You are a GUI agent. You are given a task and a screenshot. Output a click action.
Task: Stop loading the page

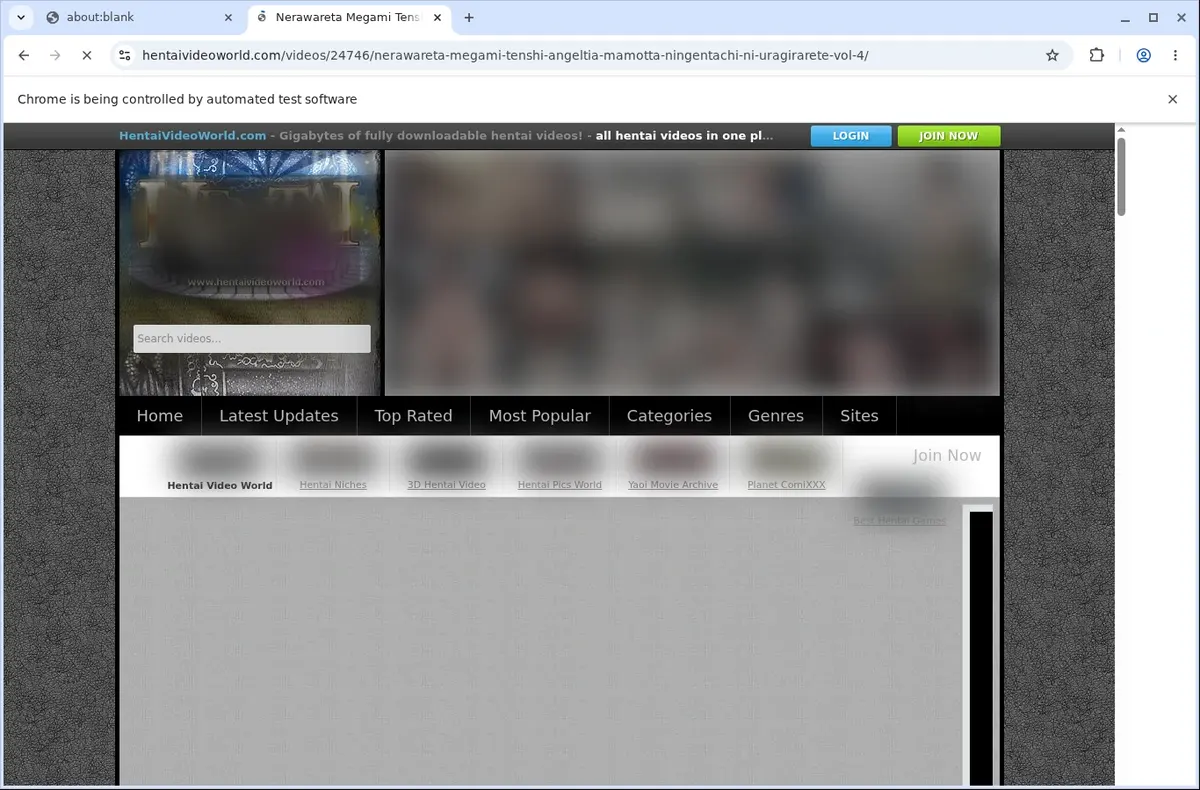(87, 56)
